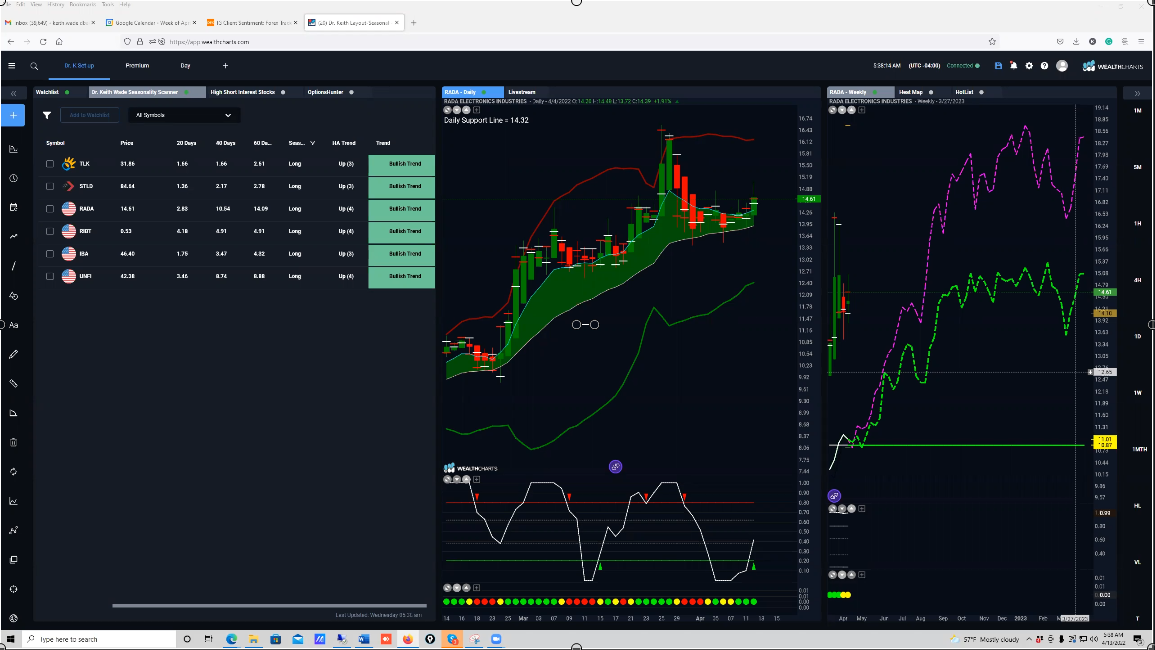Open the help question mark icon
Image resolution: width=1155 pixels, height=650 pixels.
[x=1045, y=66]
